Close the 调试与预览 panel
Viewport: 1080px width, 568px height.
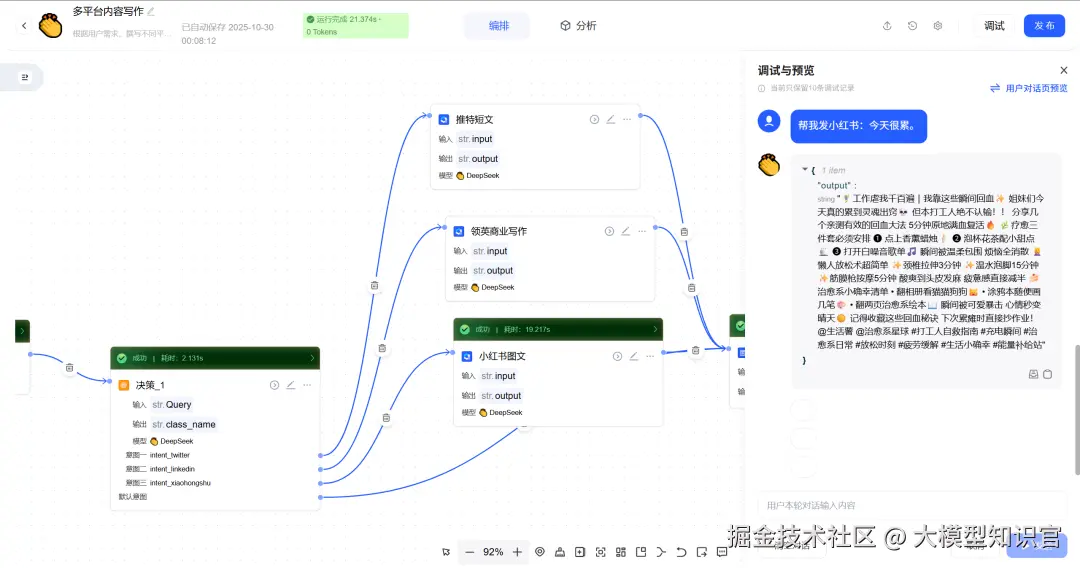[x=1063, y=70]
